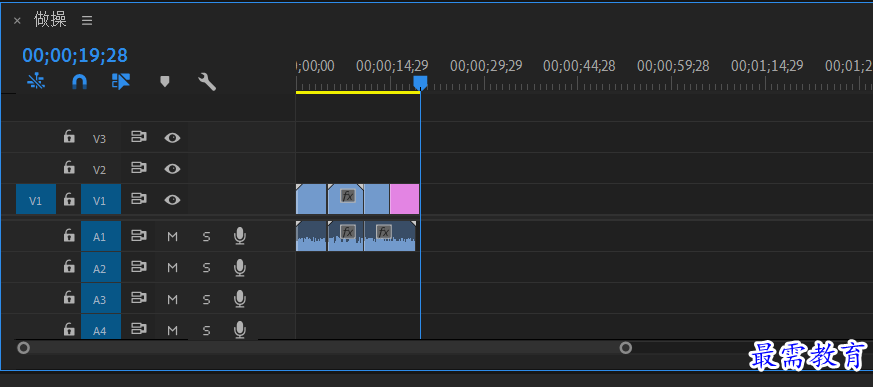This screenshot has width=873, height=387.
Task: Hide track V2 output with eye icon
Action: [172, 169]
